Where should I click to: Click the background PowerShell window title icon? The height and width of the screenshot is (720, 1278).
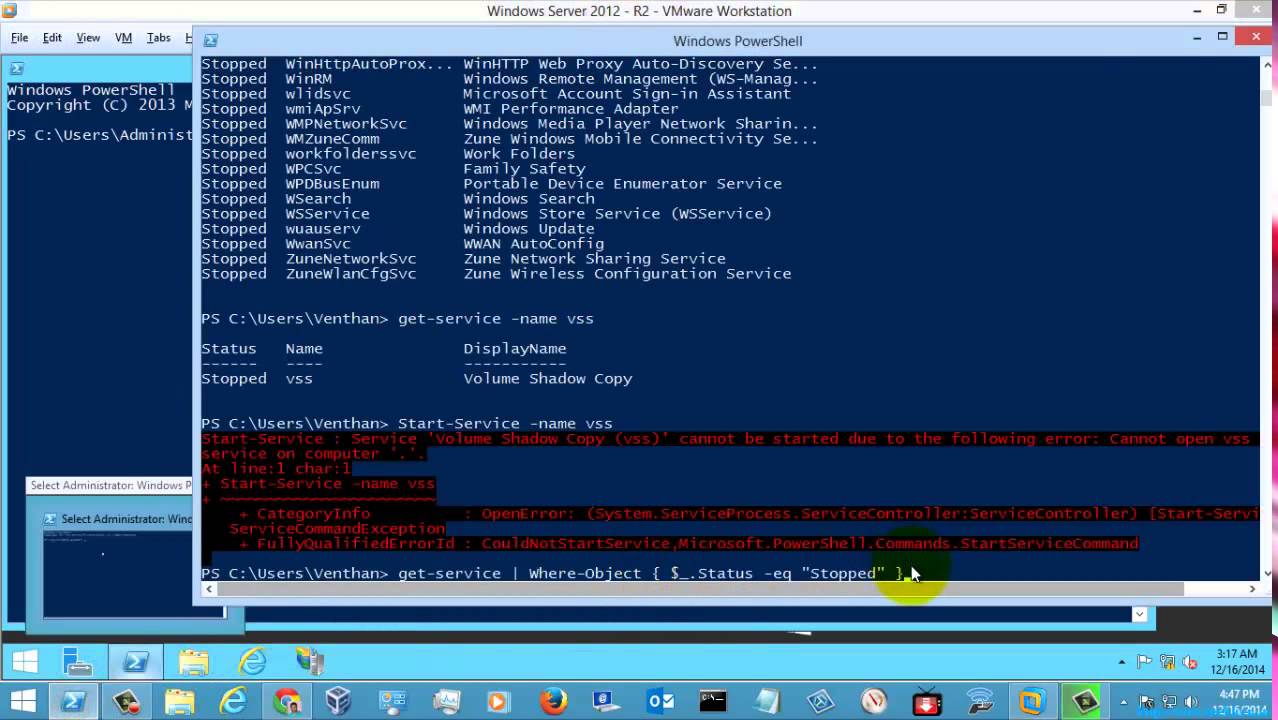(17, 68)
